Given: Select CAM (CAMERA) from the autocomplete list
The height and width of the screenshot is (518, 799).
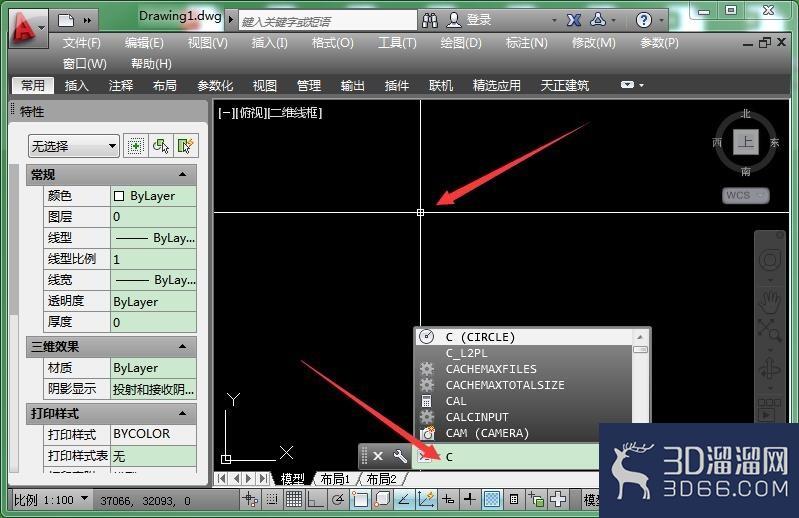Looking at the screenshot, I should pos(524,433).
